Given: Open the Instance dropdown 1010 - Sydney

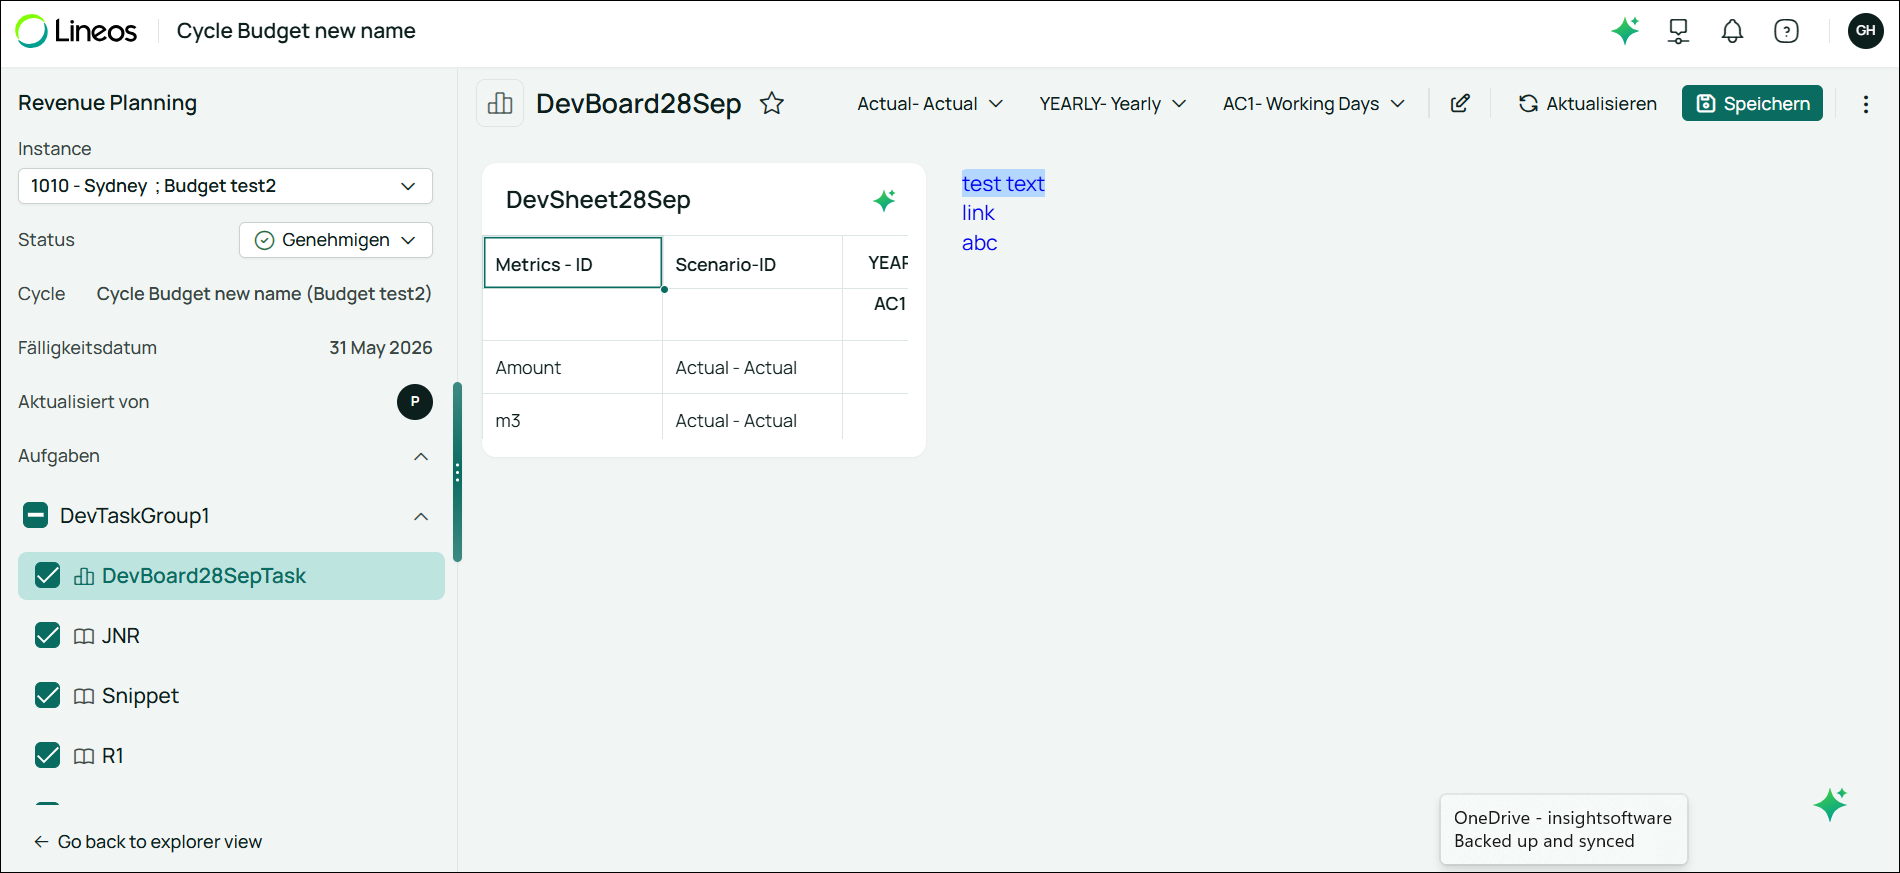Looking at the screenshot, I should click(225, 186).
